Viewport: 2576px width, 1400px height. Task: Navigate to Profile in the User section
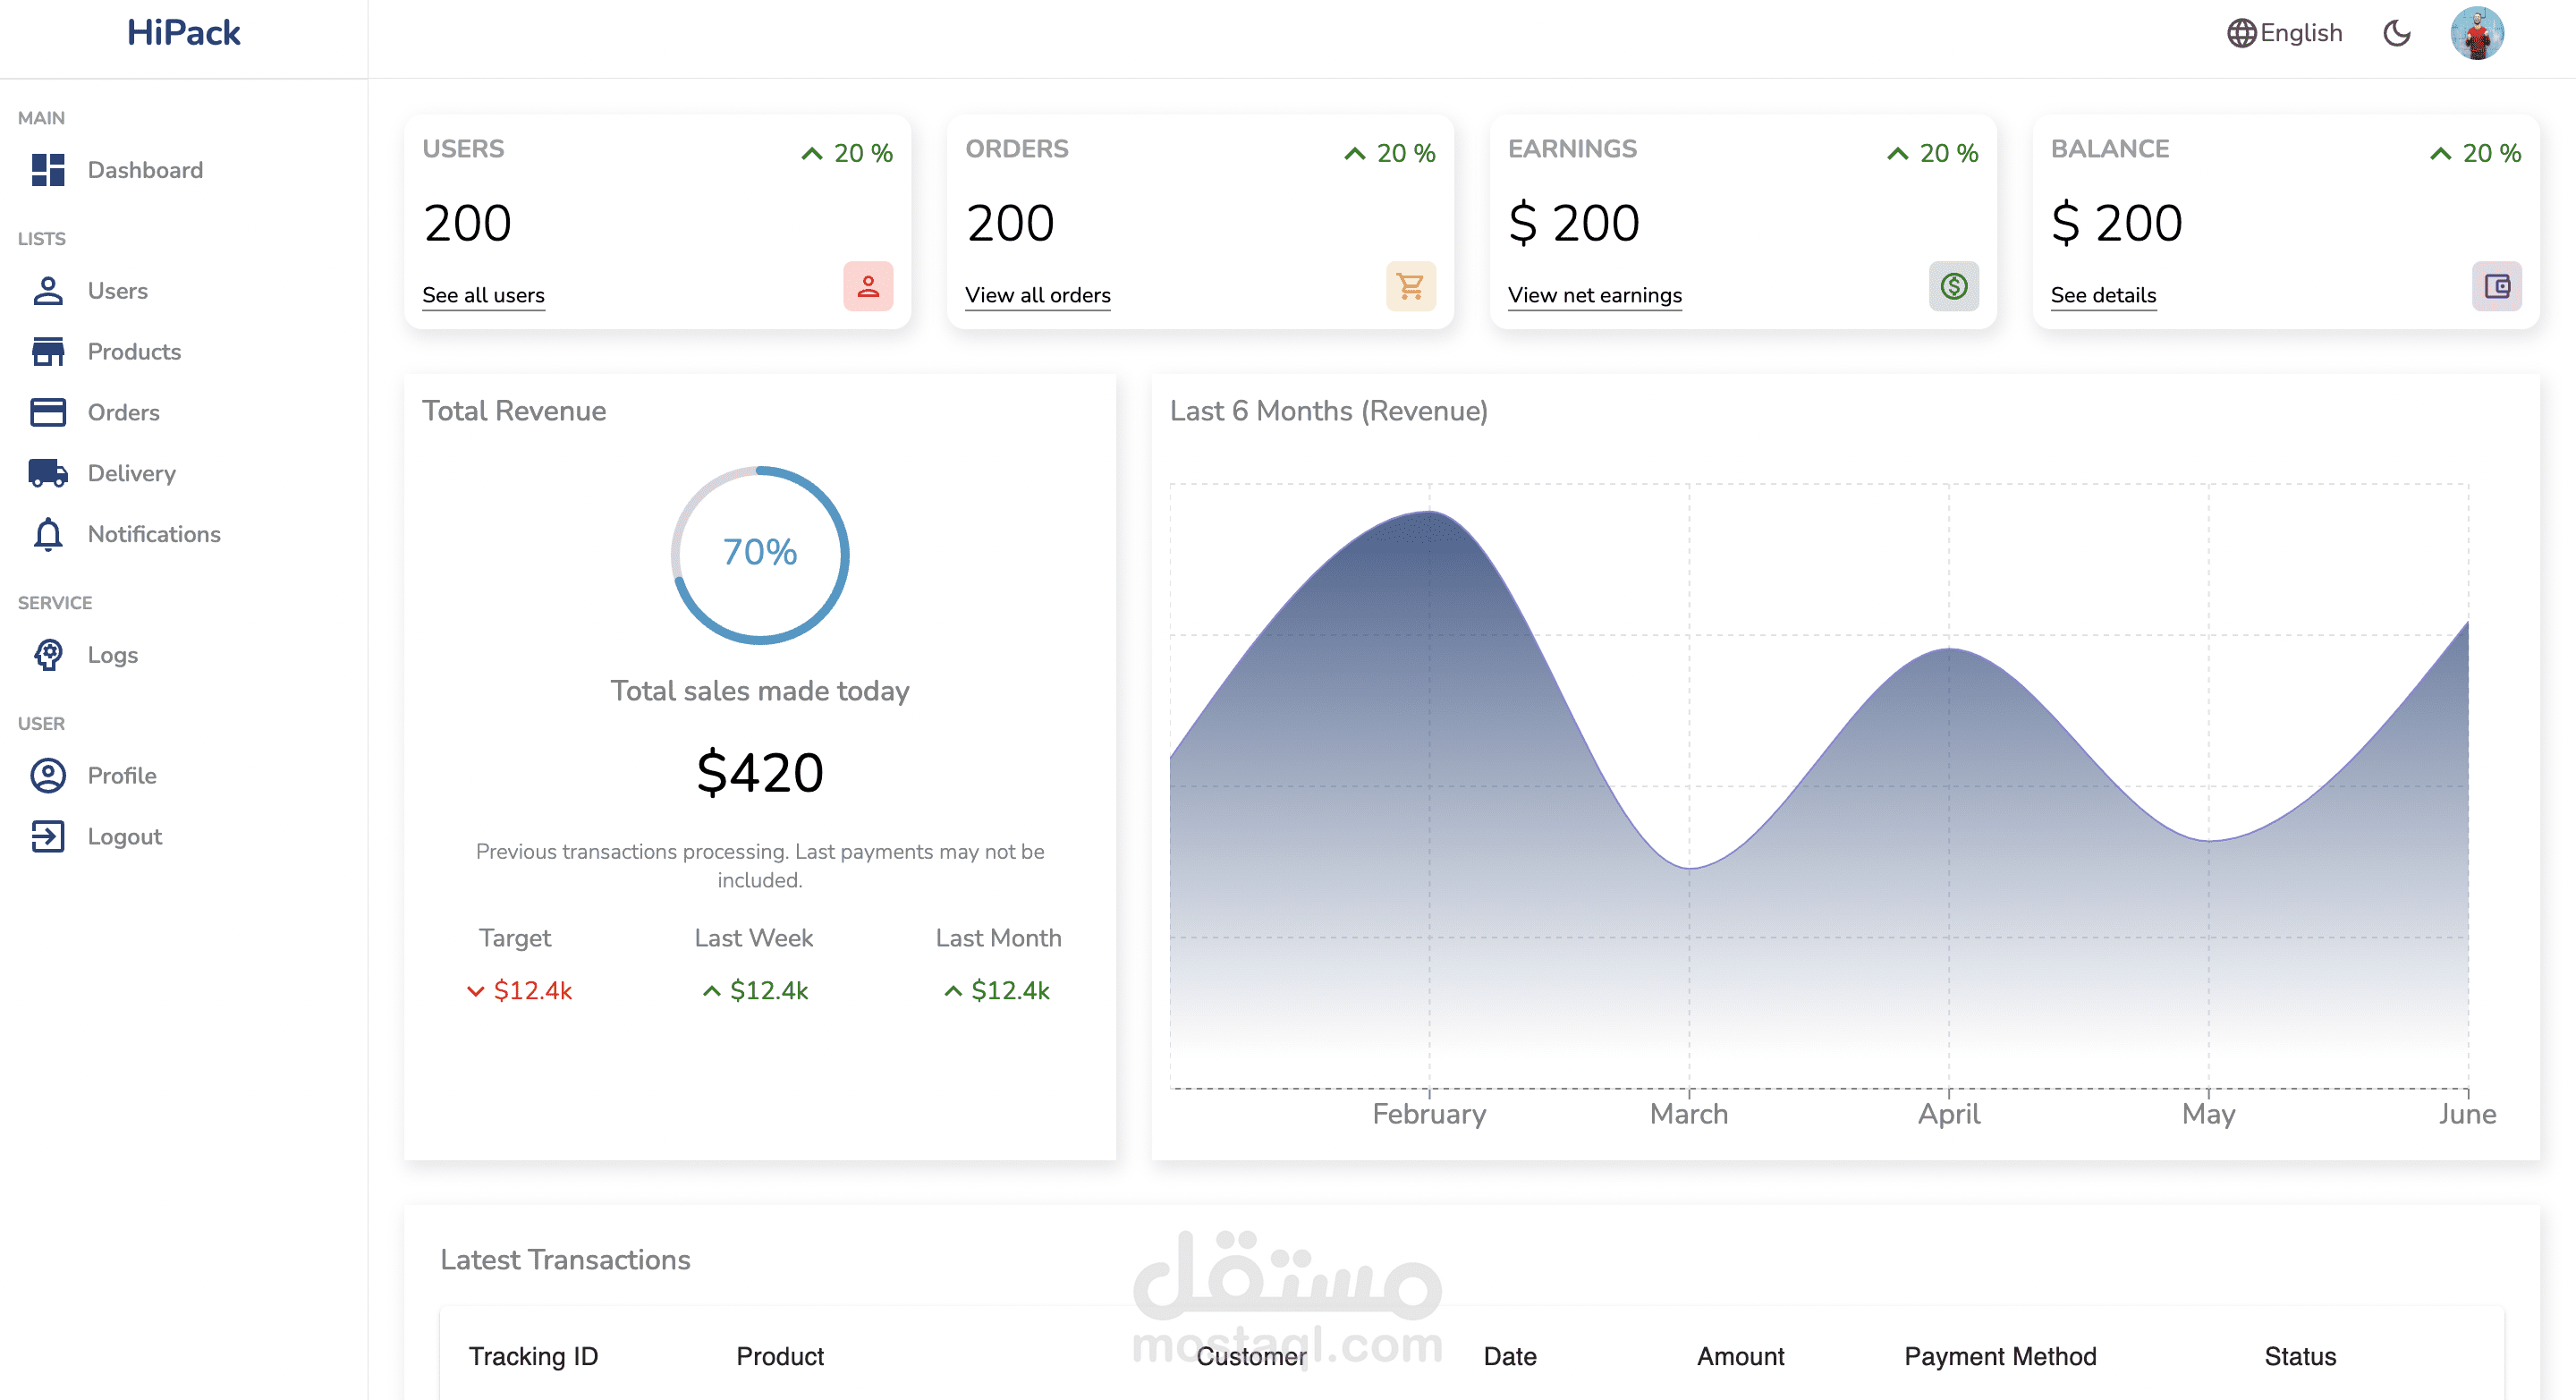(122, 776)
